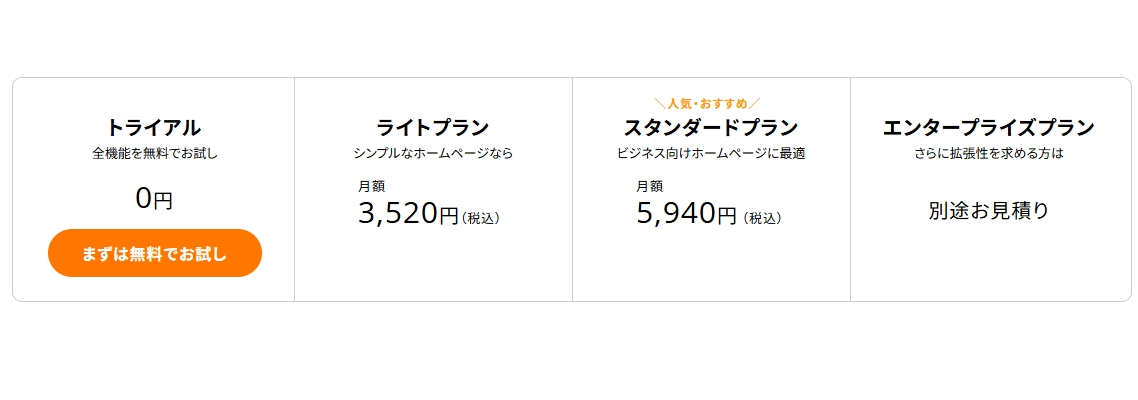Click the 3,520円 monthly price
The width and height of the screenshot is (1138, 400).
[407, 213]
